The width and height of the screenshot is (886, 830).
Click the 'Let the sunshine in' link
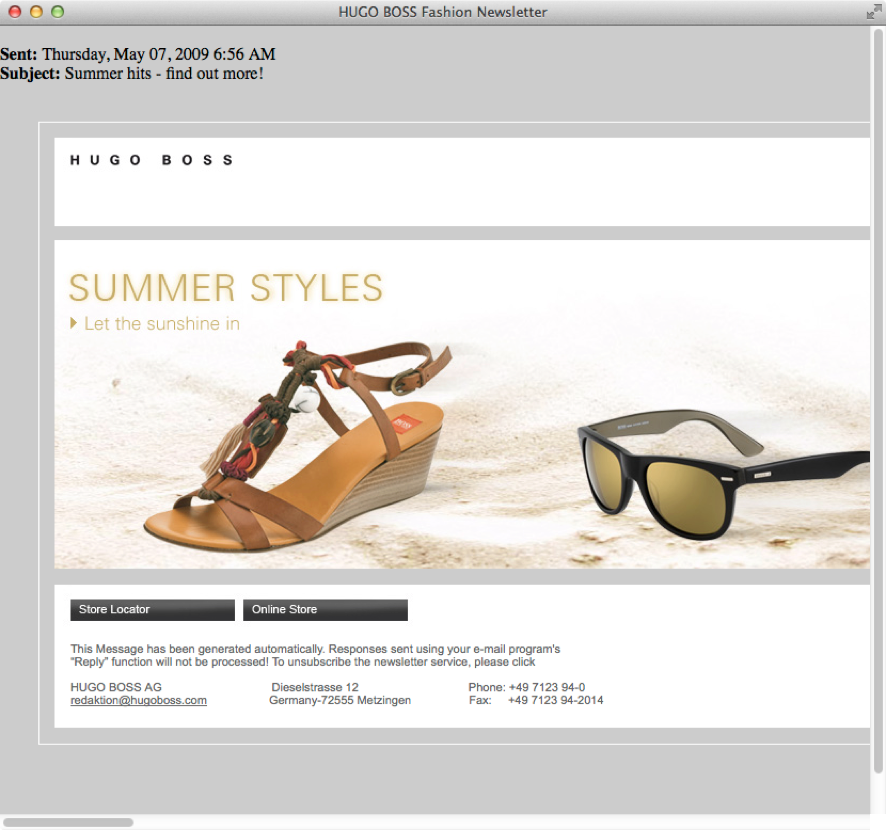tap(162, 324)
